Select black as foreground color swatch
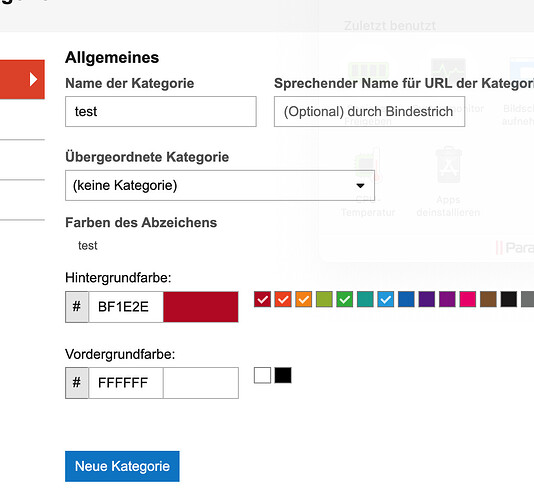The image size is (534, 500). [283, 375]
